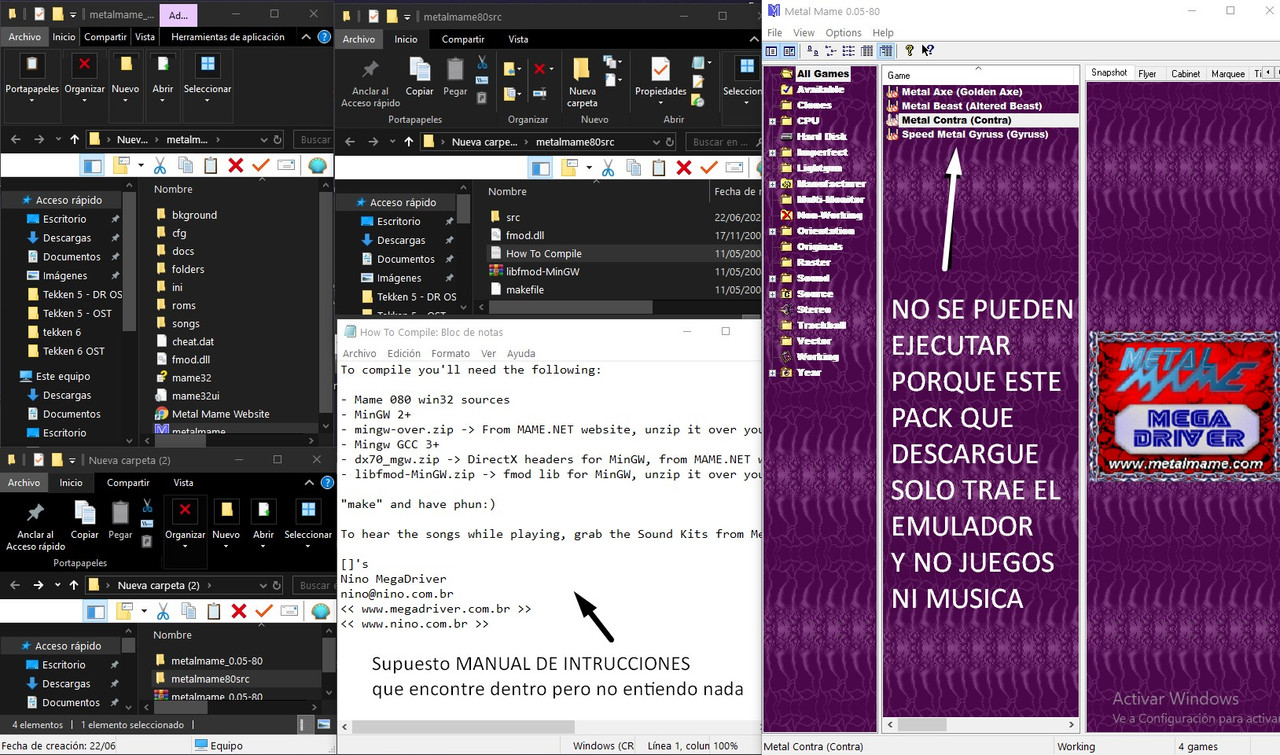The height and width of the screenshot is (755, 1280).
Task: Switch Metal Mame to grouped view
Action: tap(886, 51)
